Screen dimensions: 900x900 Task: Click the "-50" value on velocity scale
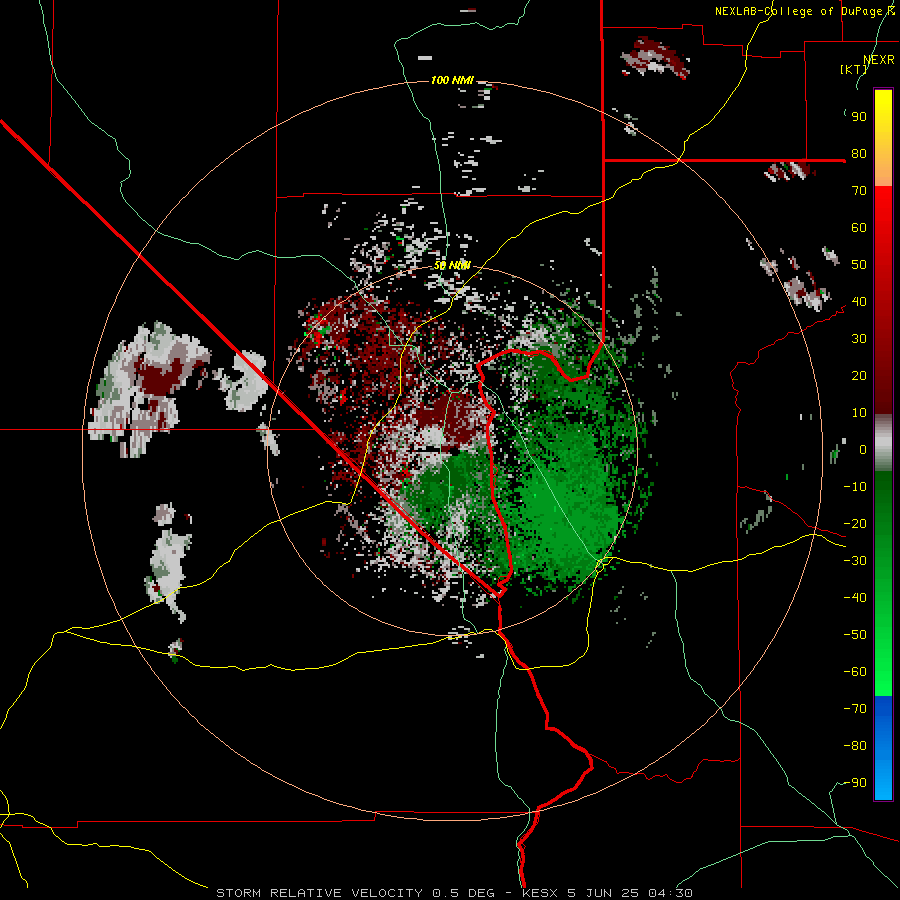click(855, 635)
